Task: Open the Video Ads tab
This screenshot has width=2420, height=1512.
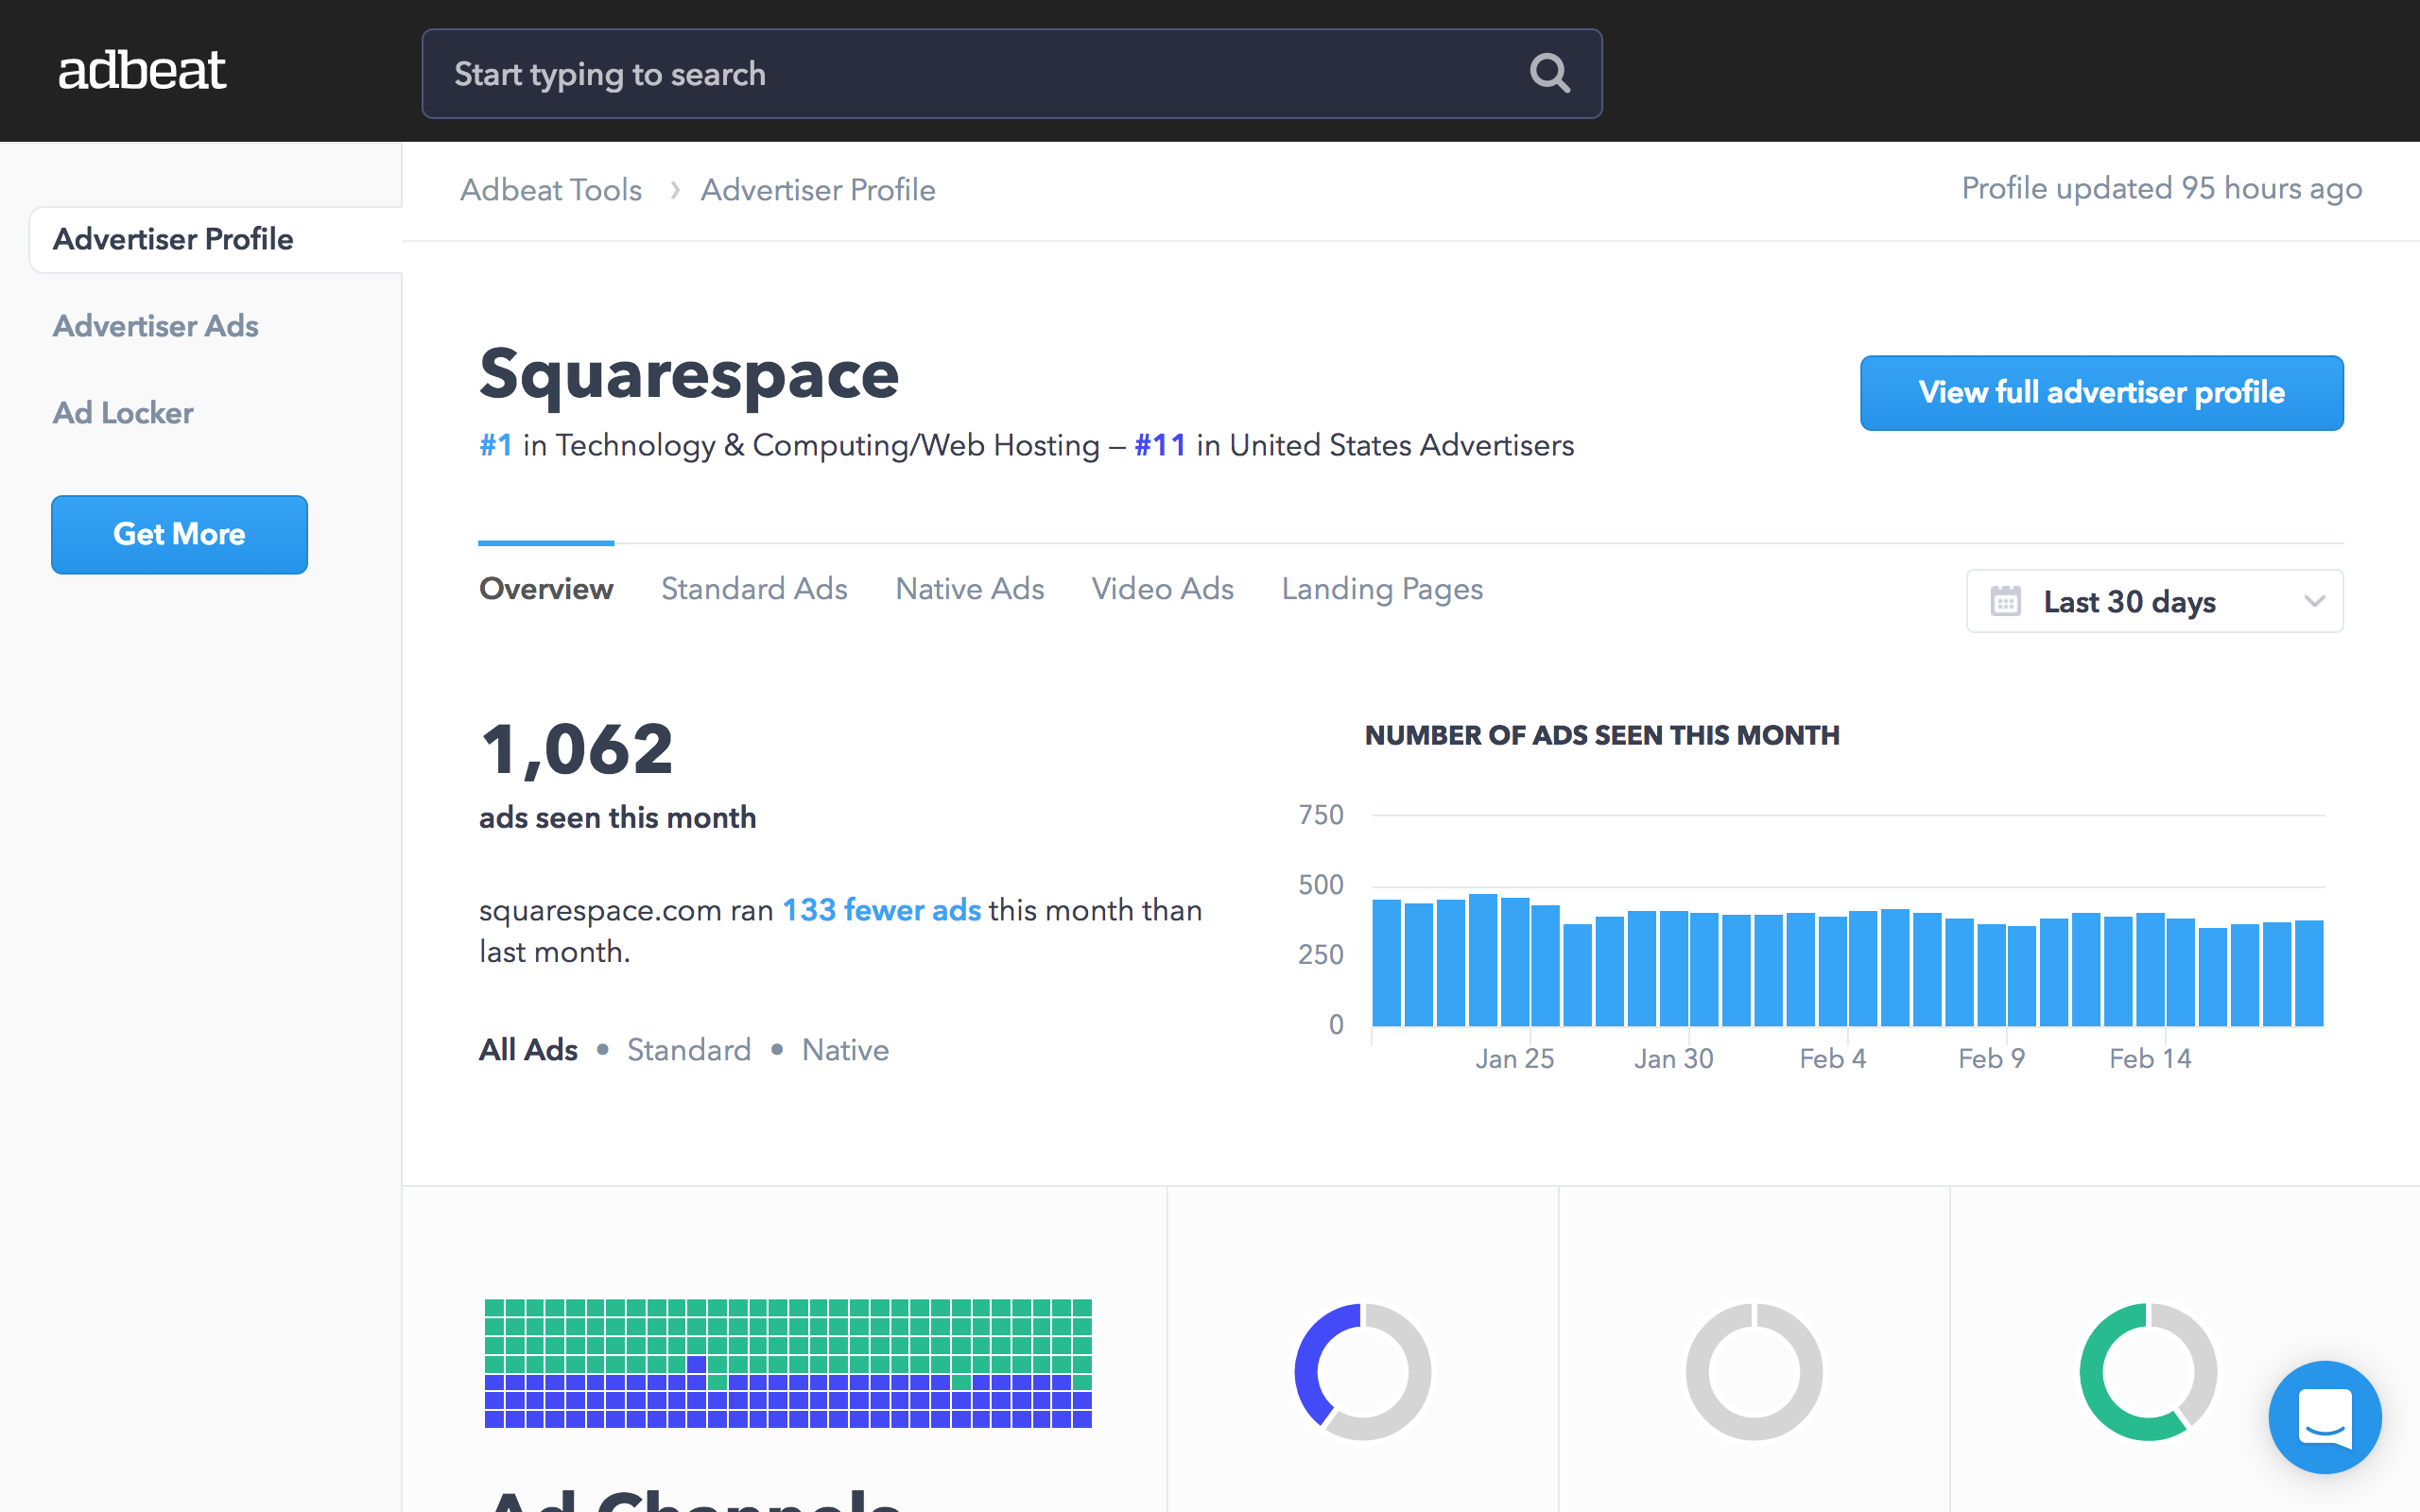Action: pos(1162,589)
